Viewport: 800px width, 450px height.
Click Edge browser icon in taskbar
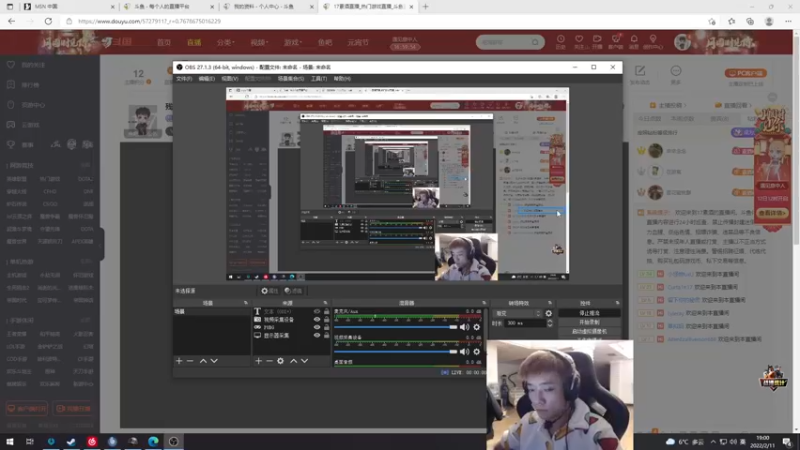[x=153, y=441]
